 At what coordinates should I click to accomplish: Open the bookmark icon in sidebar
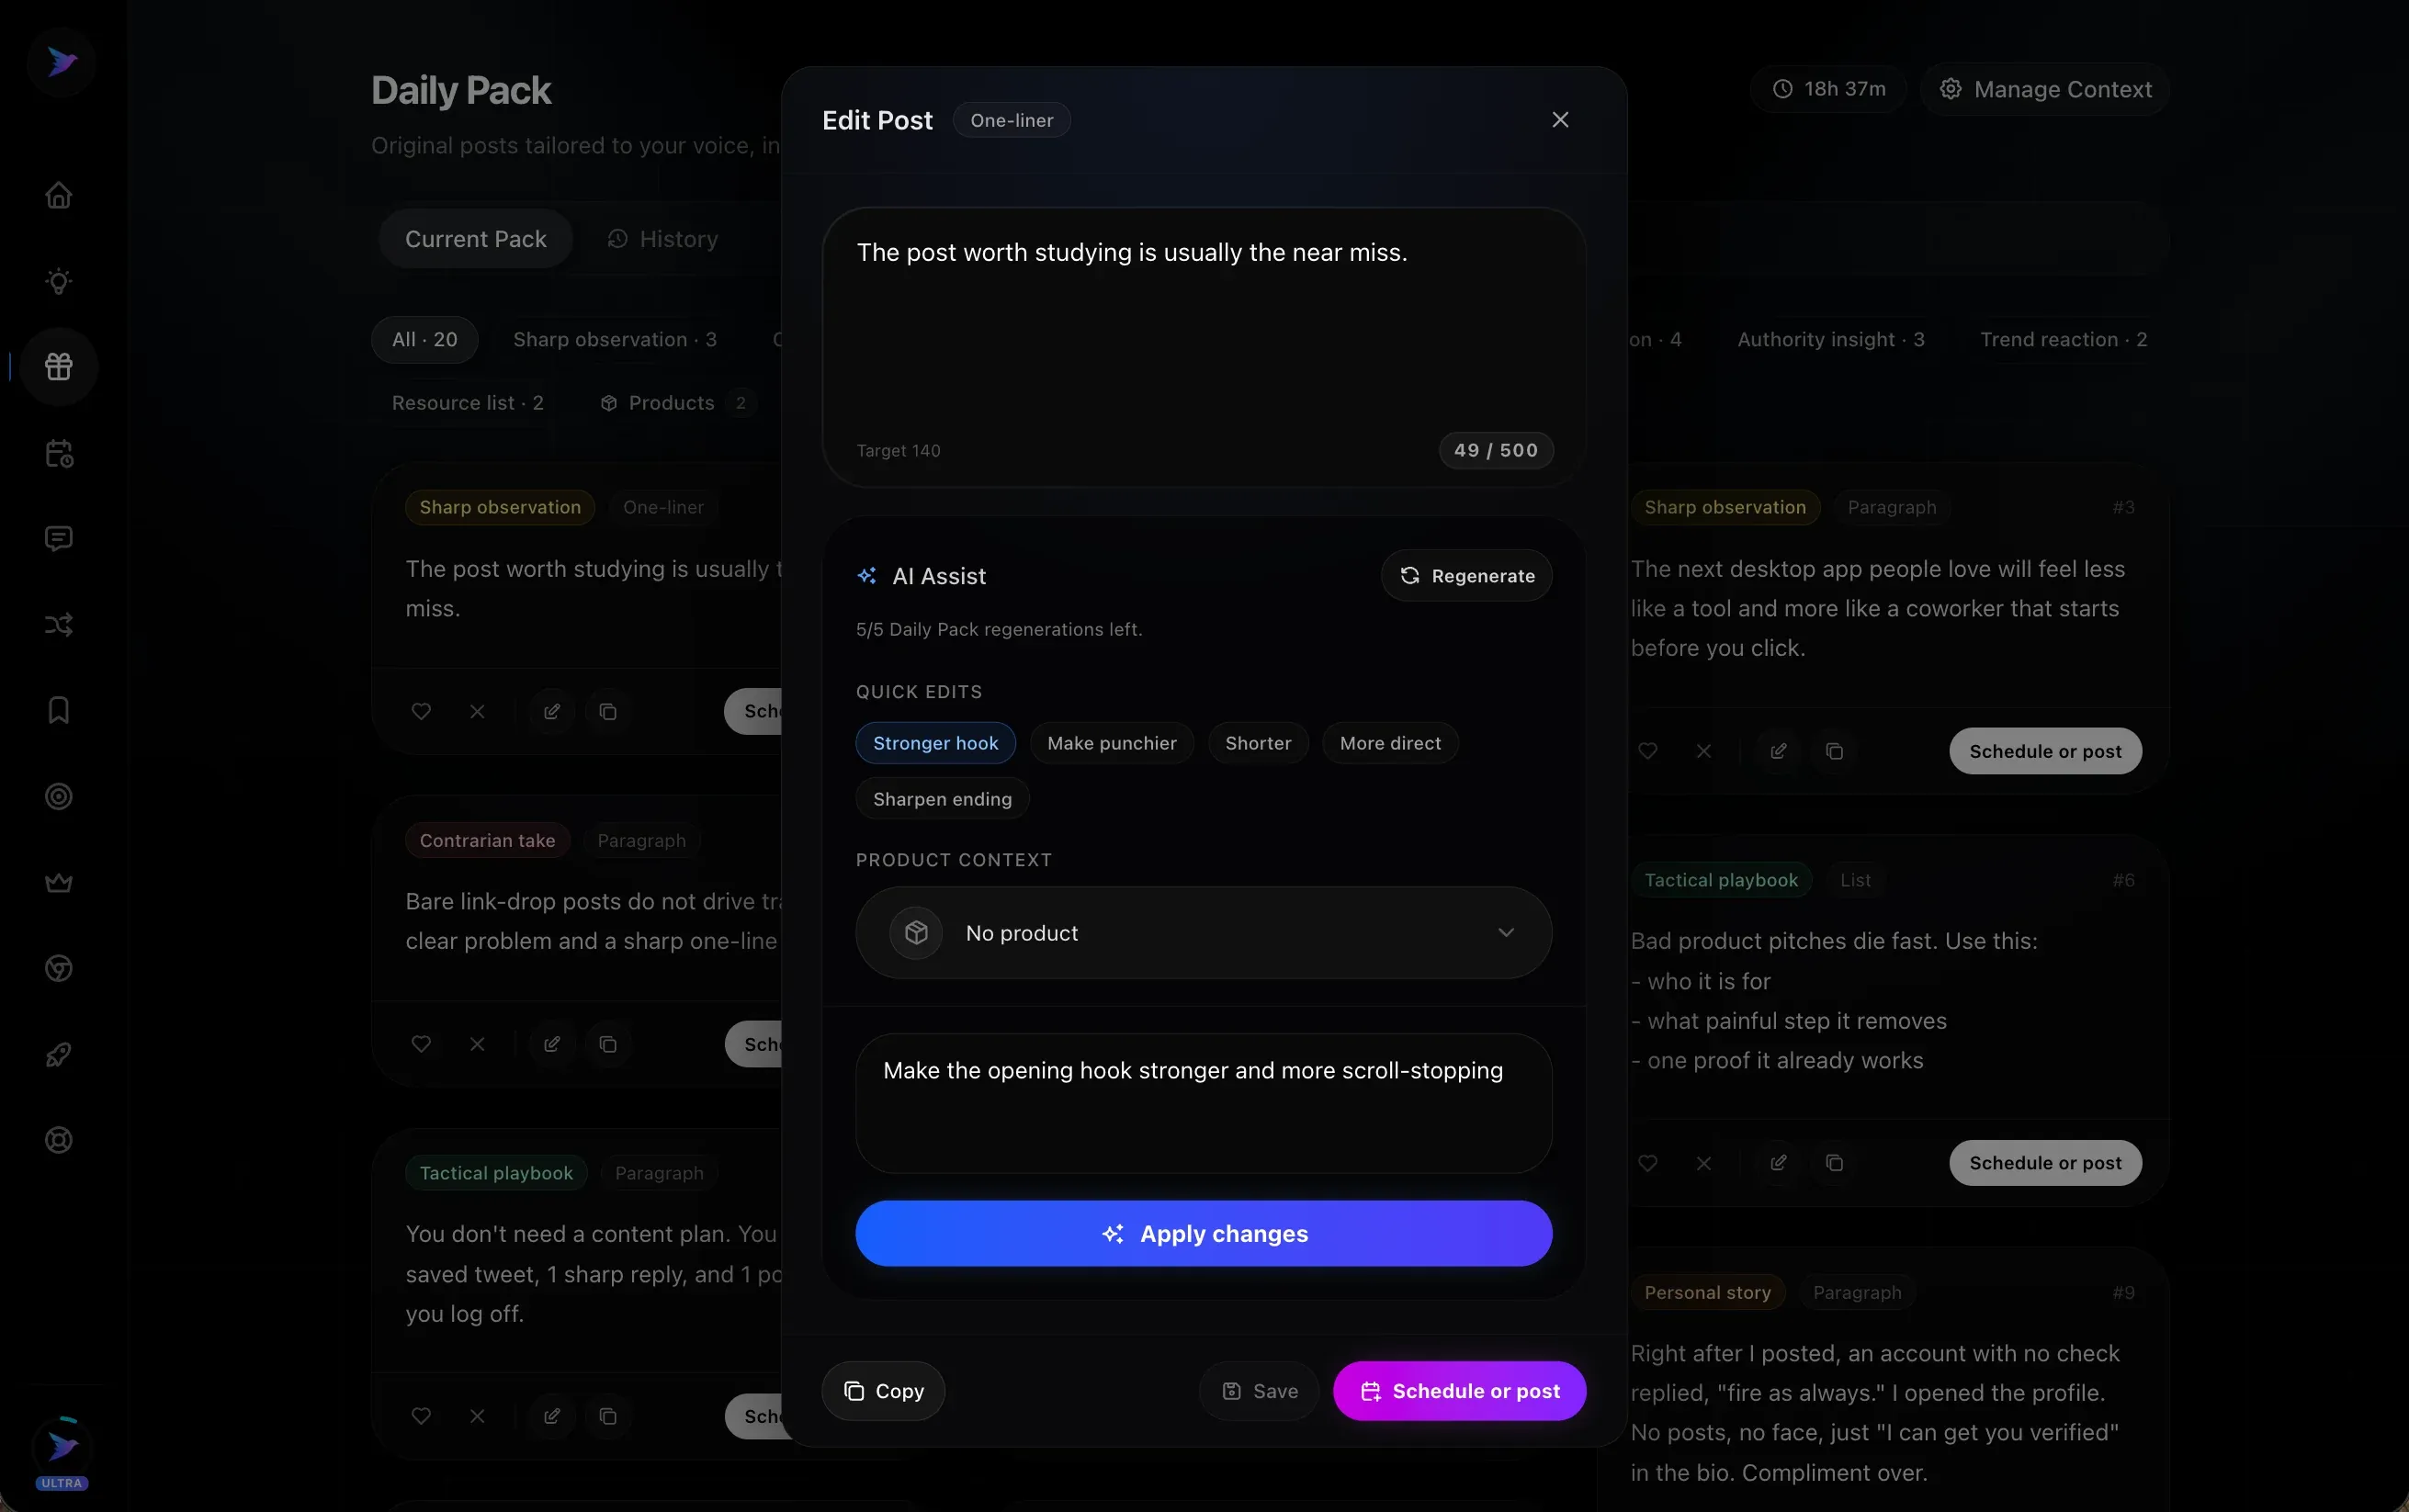tap(59, 710)
